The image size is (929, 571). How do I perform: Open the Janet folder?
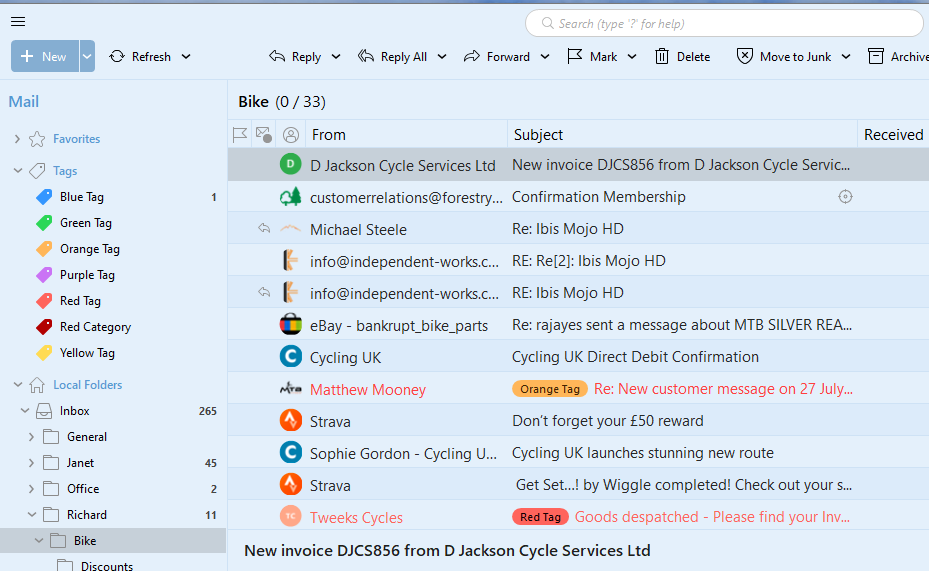coord(80,463)
